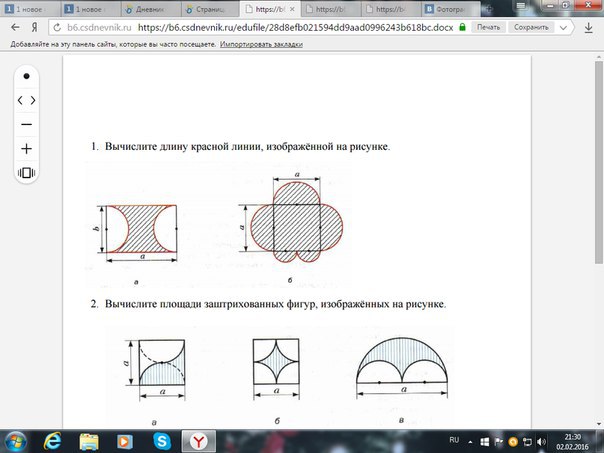The image size is (604, 453).
Task: Switch to the tab right after the active one
Action: [x=330, y=9]
